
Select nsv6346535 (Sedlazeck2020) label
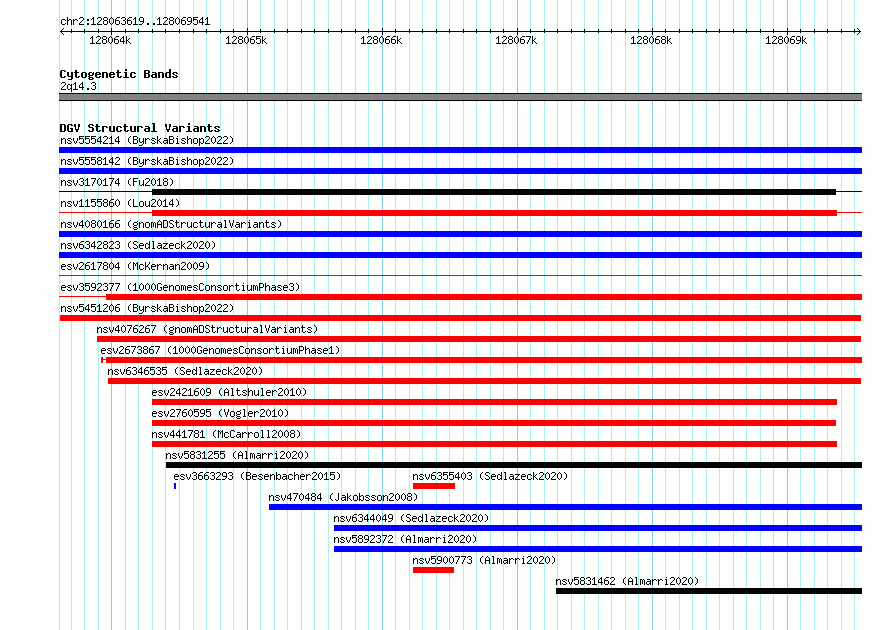click(x=185, y=371)
